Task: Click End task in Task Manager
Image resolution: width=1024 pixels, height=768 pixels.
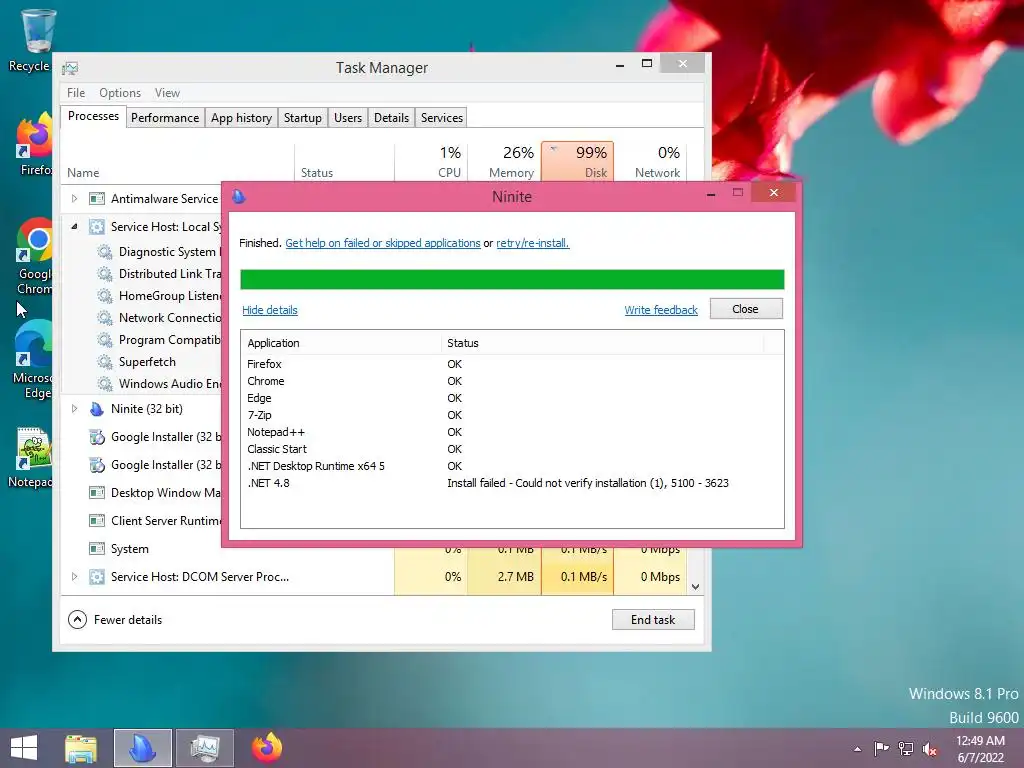Action: click(x=653, y=620)
